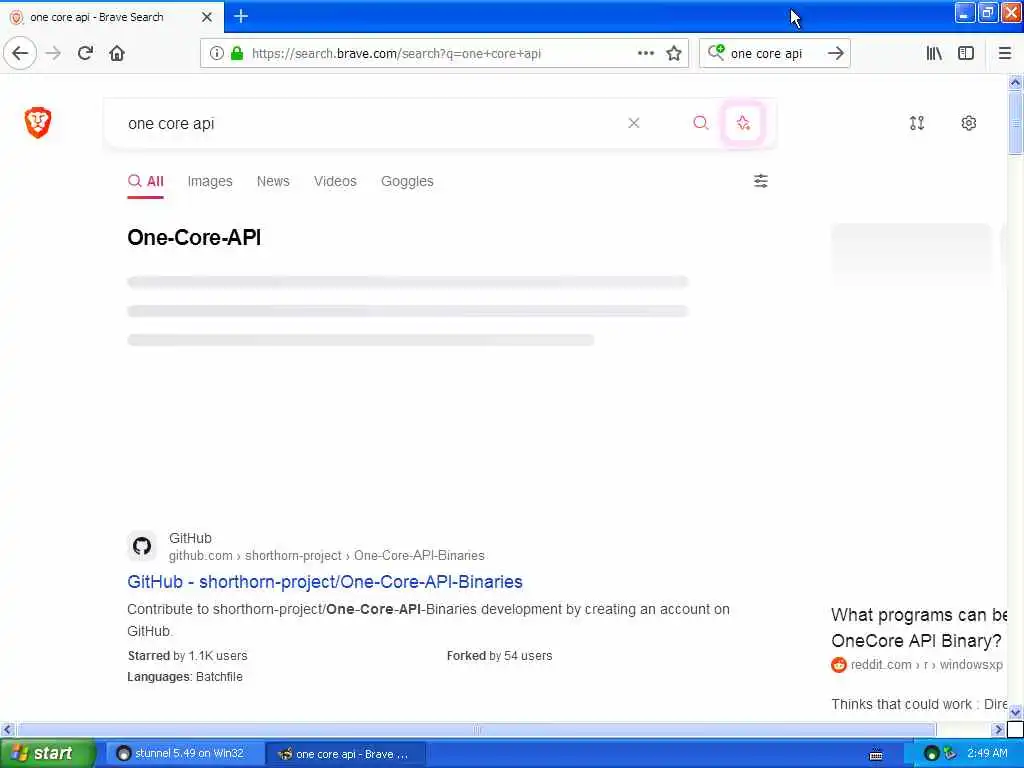This screenshot has width=1024, height=768.
Task: Submit the toolbar search with arrow
Action: coord(835,54)
